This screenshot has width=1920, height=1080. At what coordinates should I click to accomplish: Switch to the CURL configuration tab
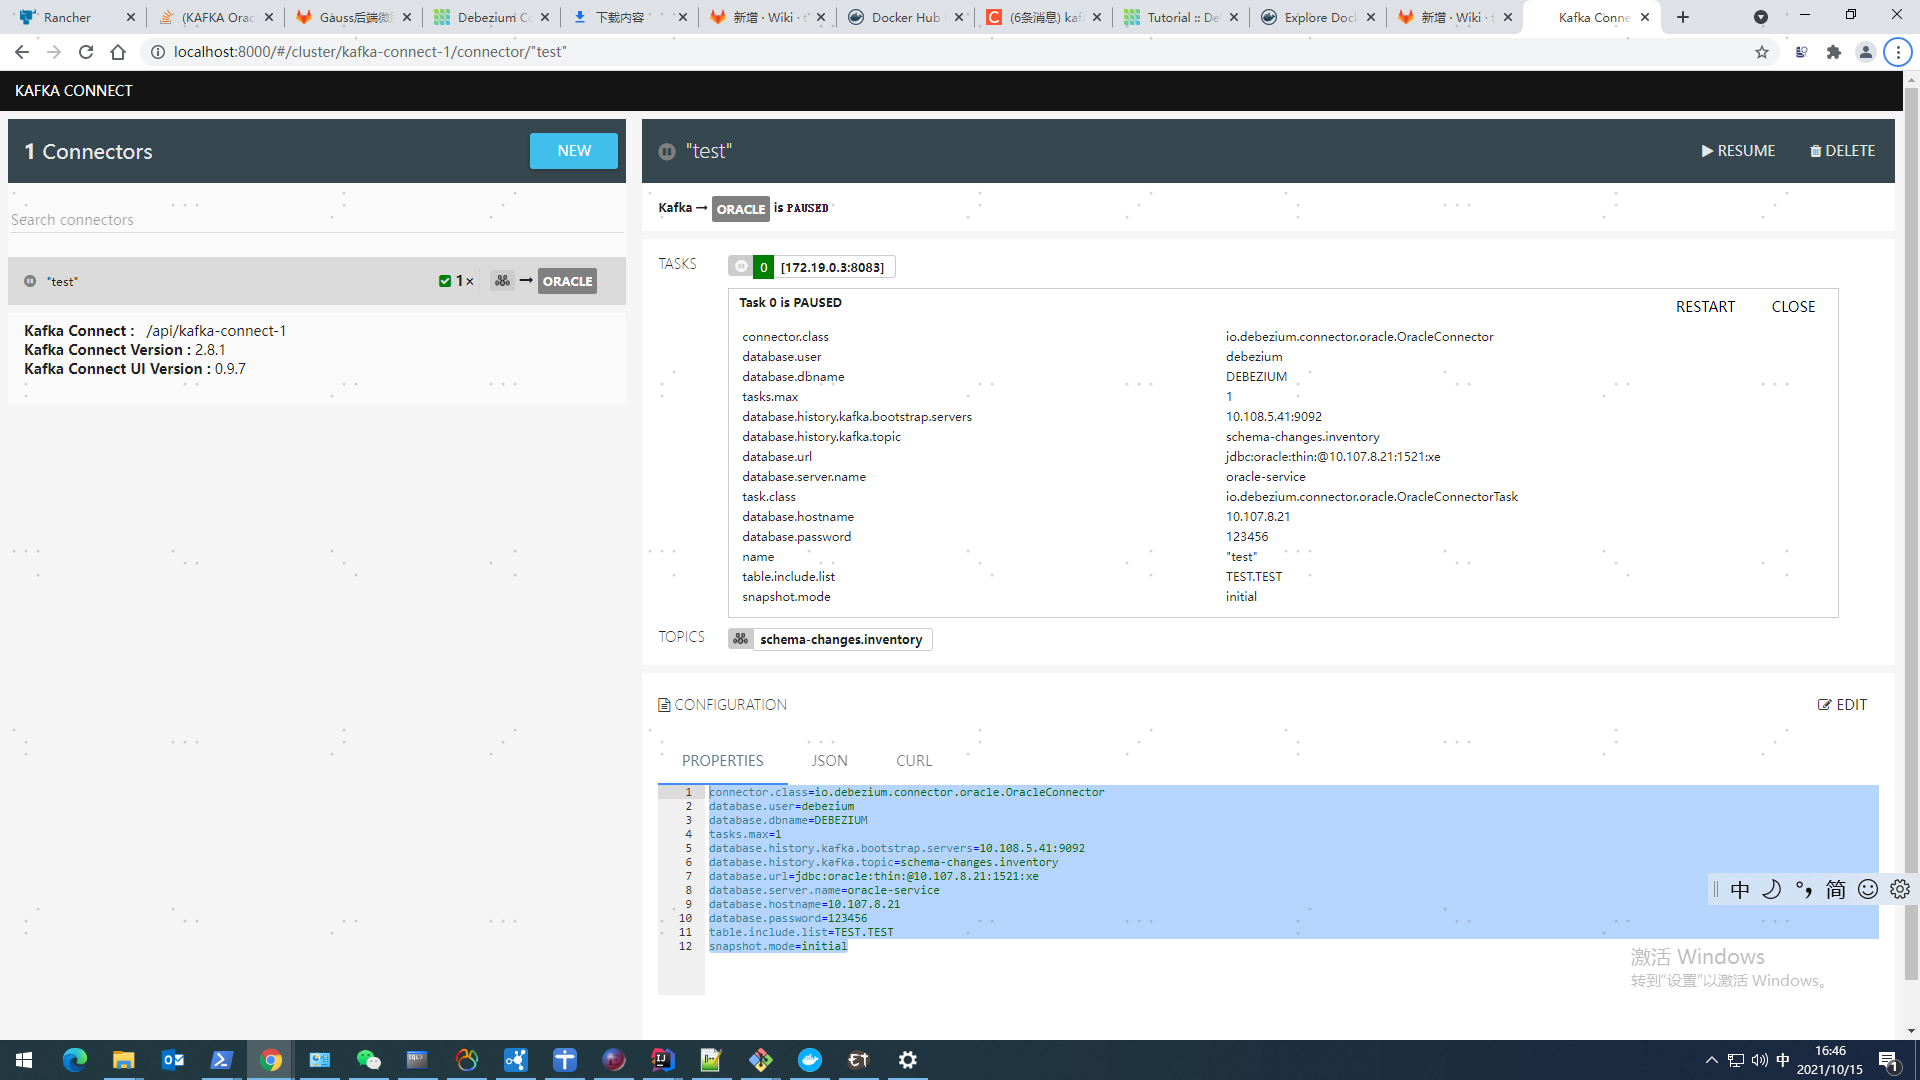coord(914,761)
